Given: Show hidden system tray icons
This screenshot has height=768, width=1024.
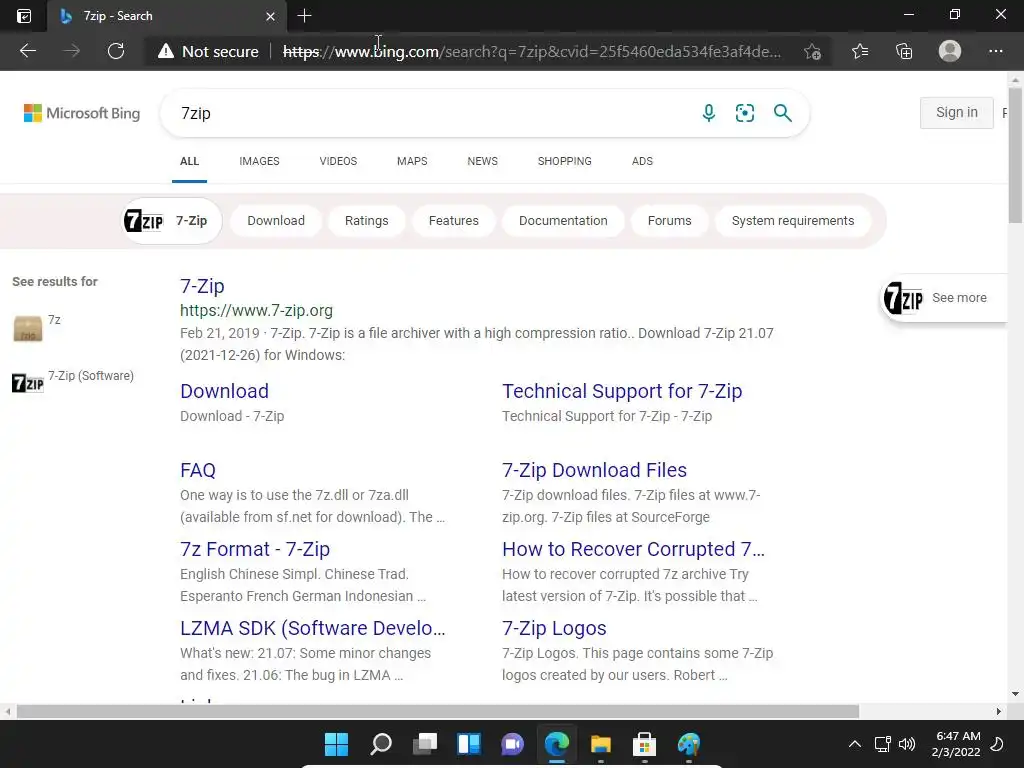Looking at the screenshot, I should pyautogui.click(x=854, y=744).
